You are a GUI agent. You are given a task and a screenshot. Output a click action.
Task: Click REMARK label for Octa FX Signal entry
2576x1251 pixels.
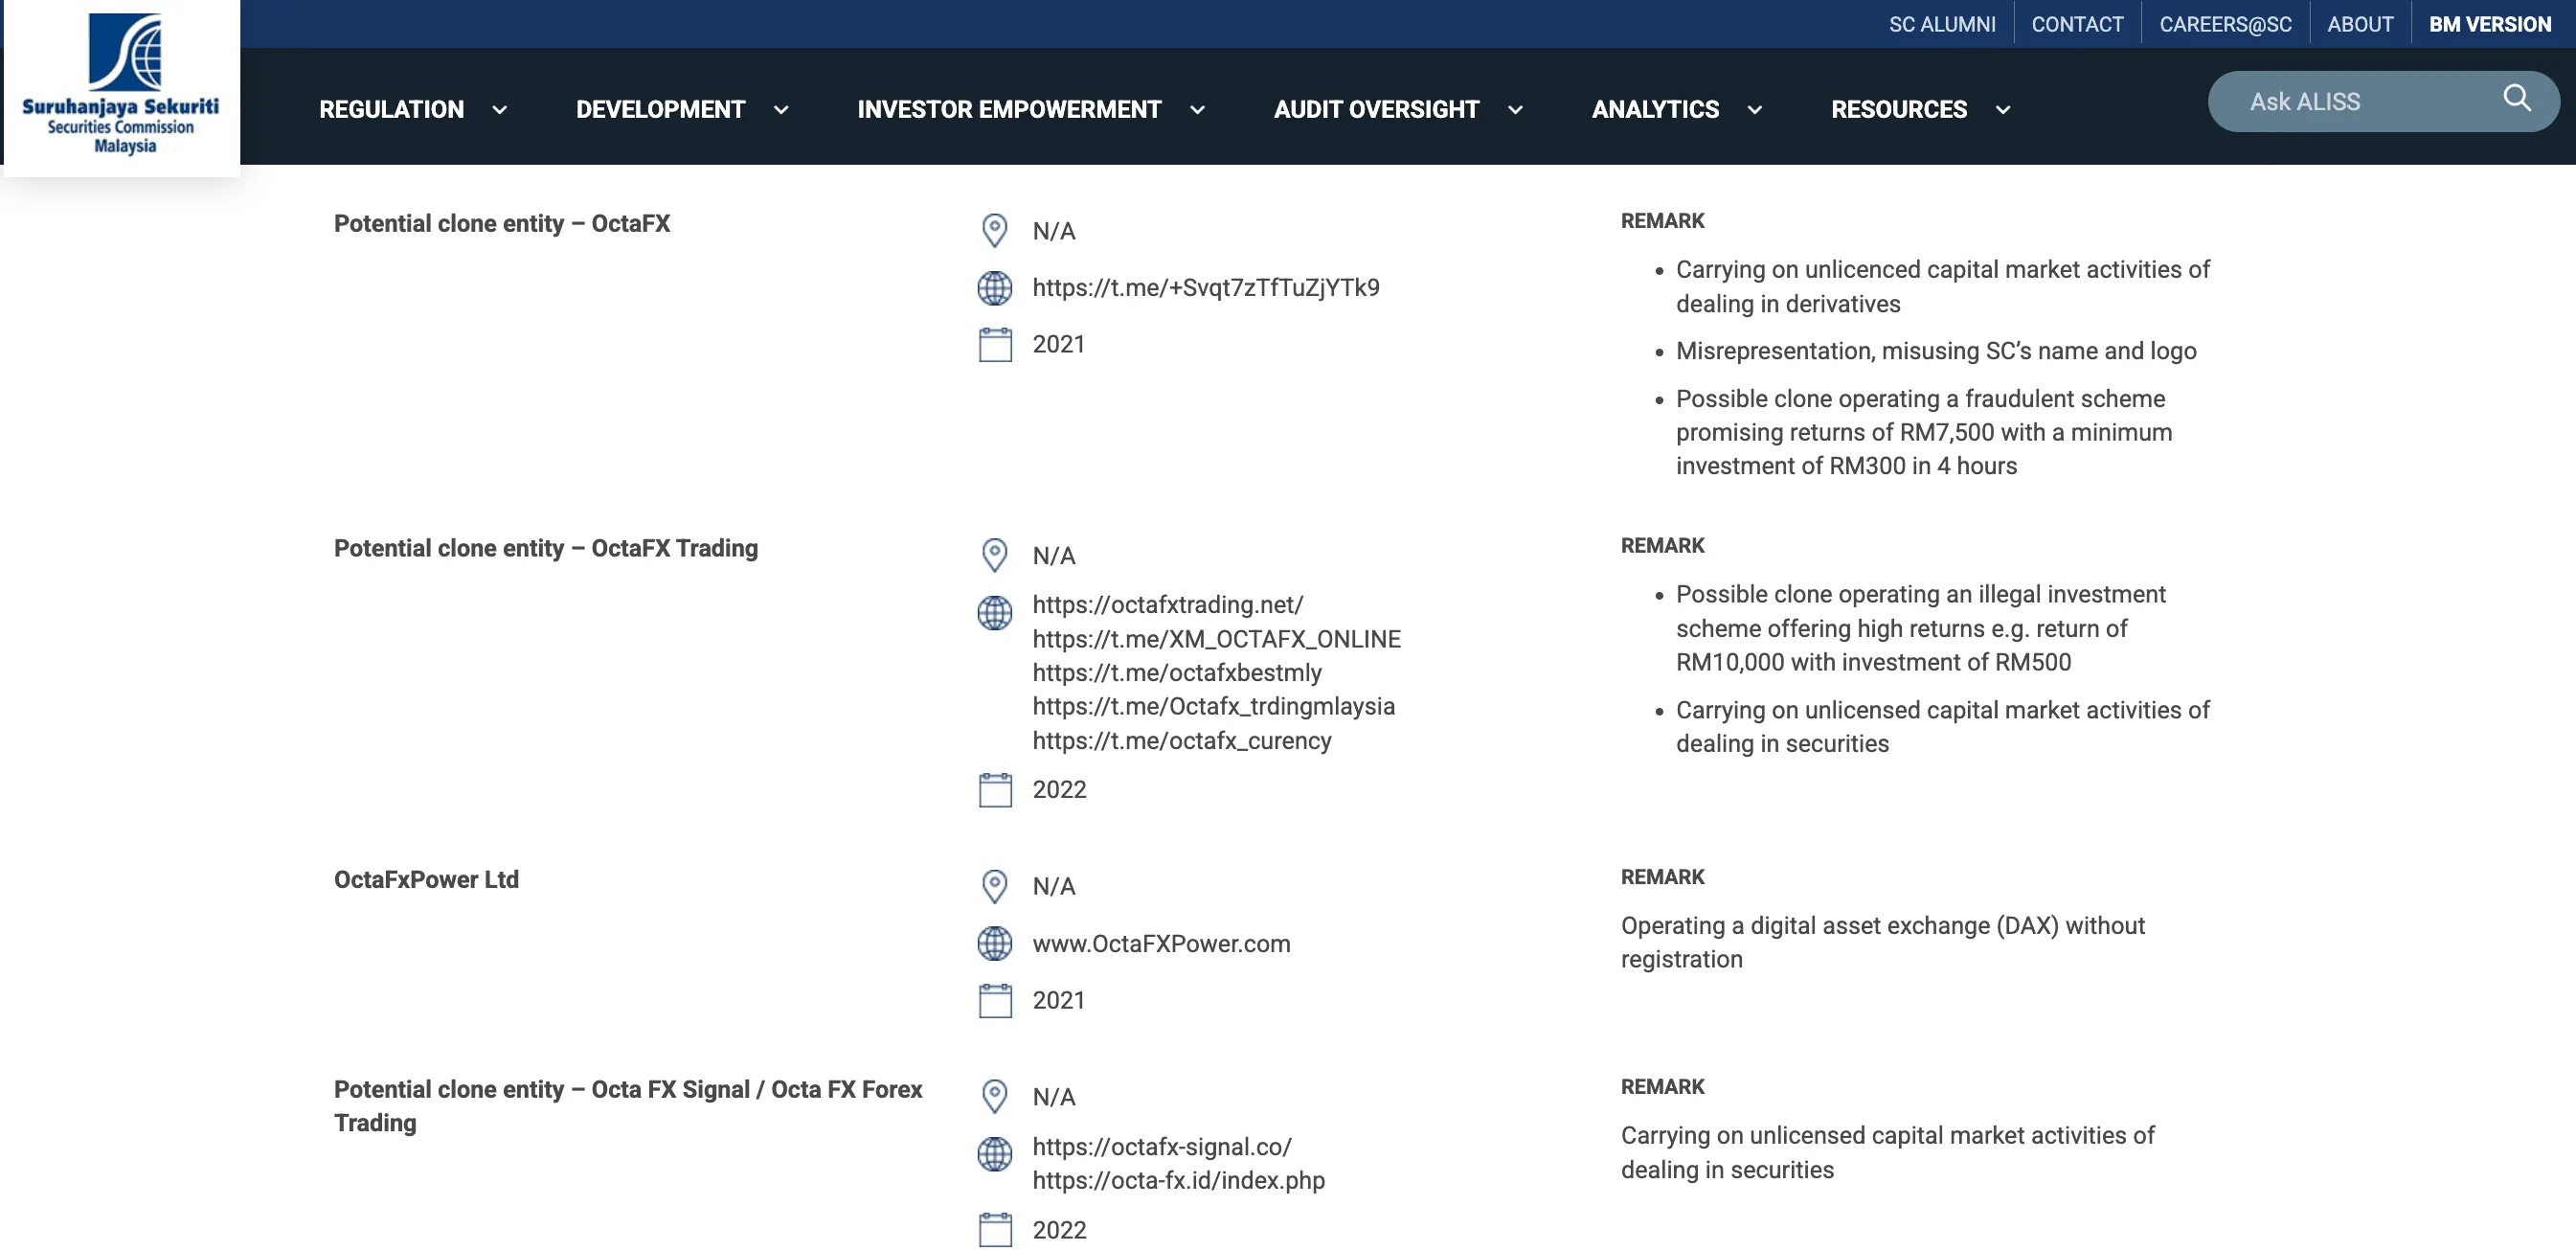(x=1662, y=1086)
